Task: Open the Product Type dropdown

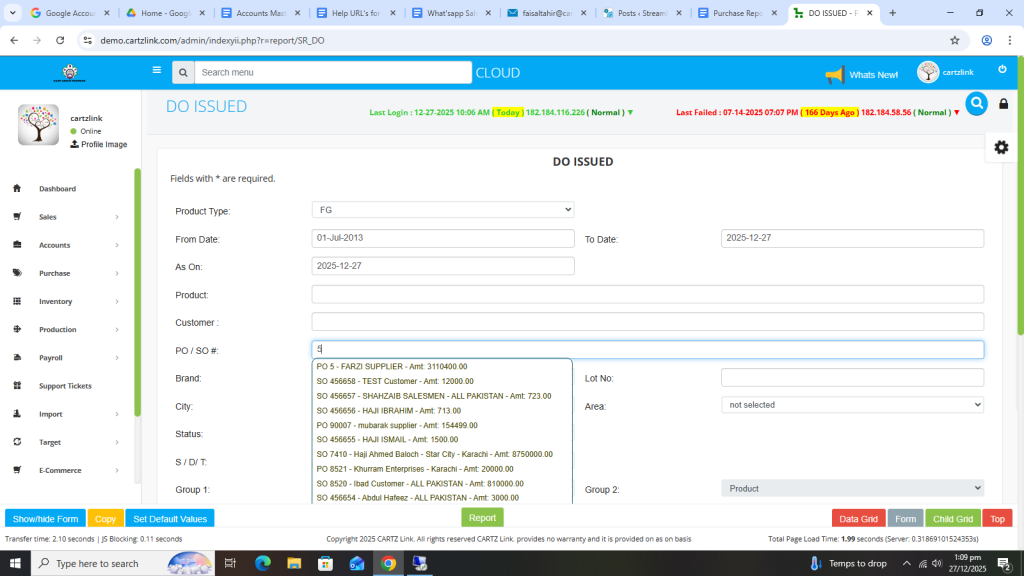Action: 443,210
